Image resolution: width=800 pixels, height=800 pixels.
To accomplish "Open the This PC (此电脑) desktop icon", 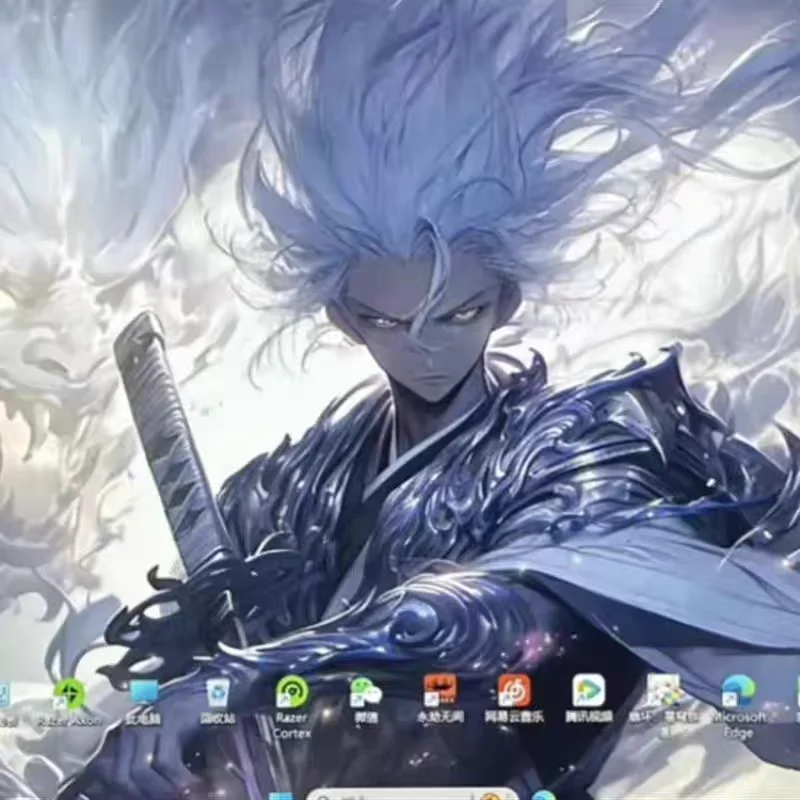I will (x=144, y=702).
